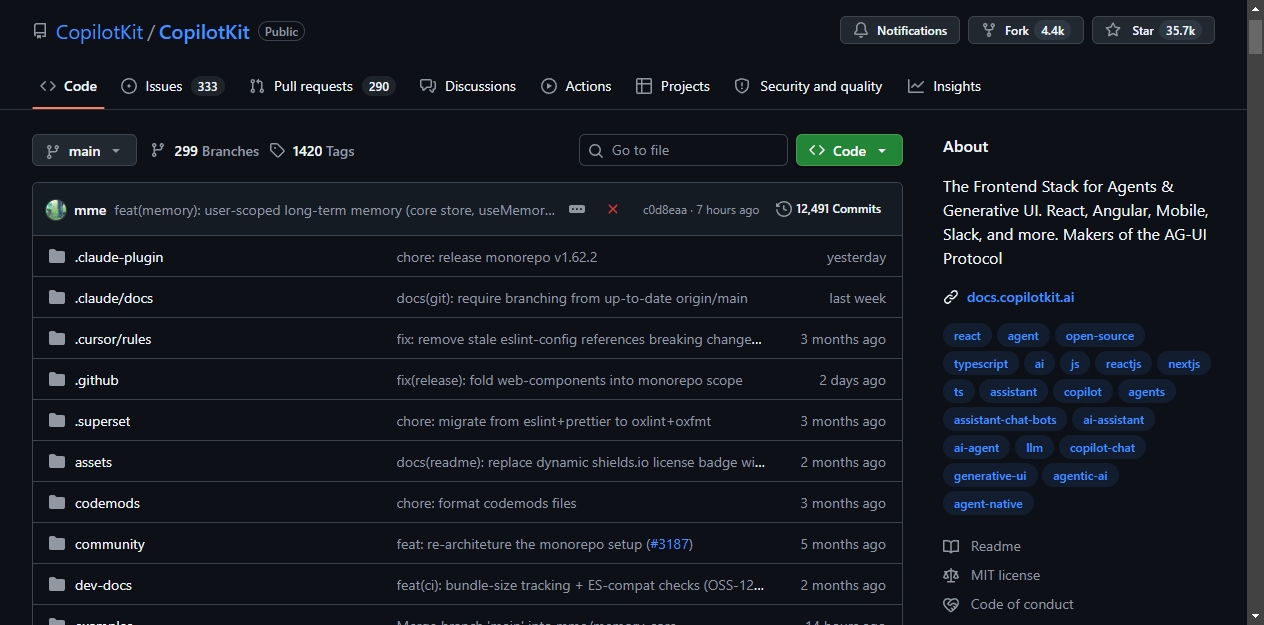Viewport: 1264px width, 625px height.
Task: Click the mme author avatar
Action: 56,209
